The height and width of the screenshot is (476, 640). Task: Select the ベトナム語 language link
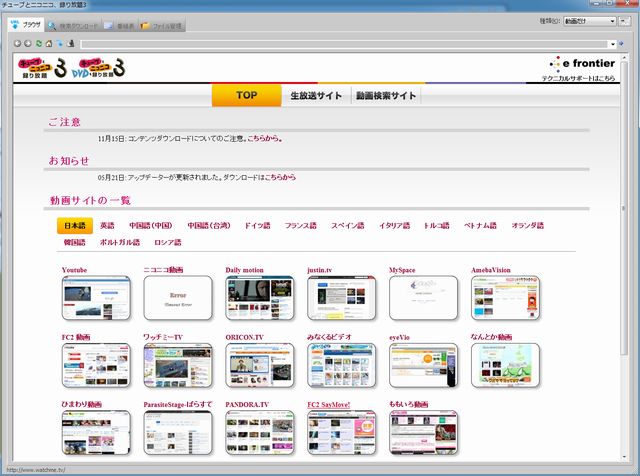480,225
